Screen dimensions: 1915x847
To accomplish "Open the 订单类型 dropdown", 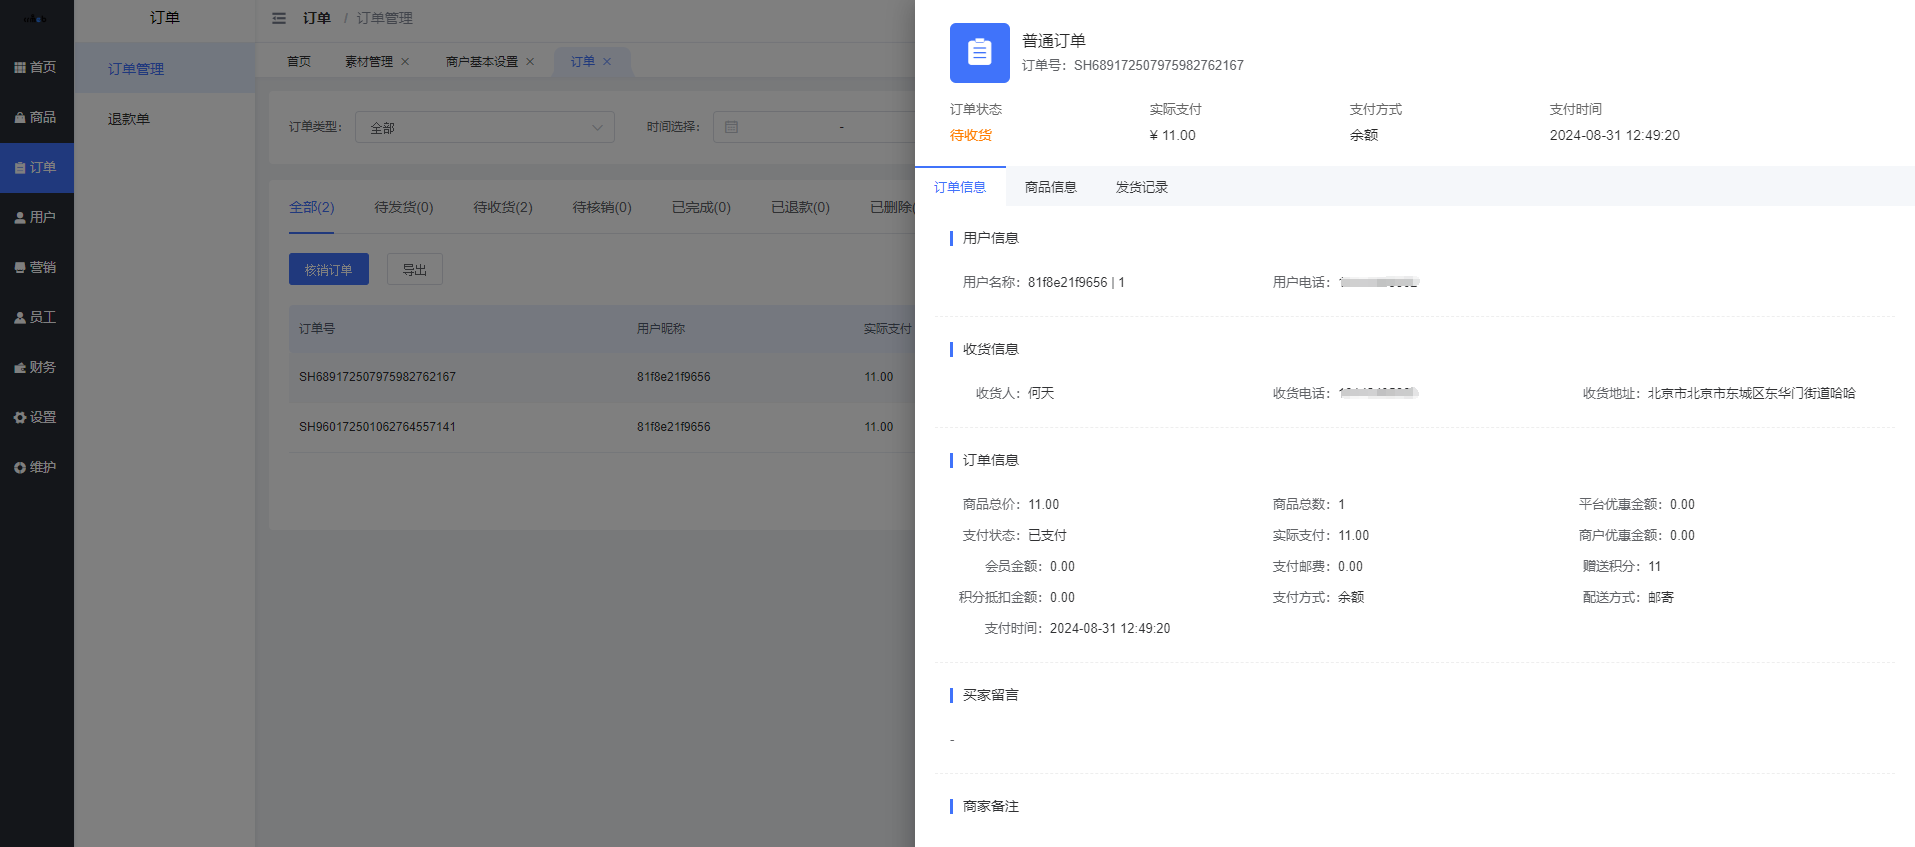I will (x=484, y=127).
